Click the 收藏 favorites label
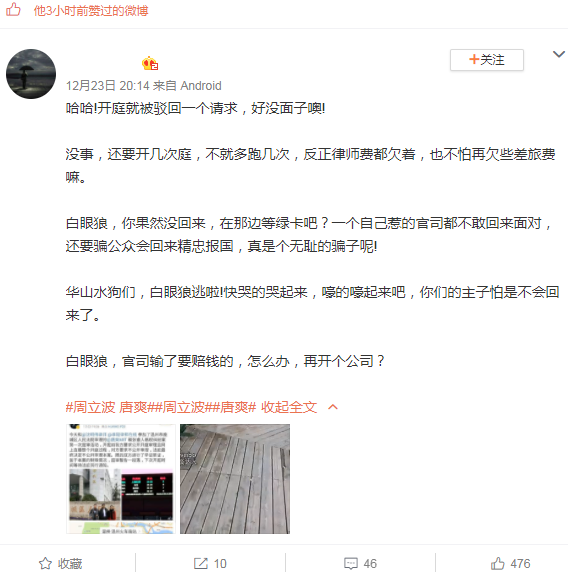The height and width of the screenshot is (572, 568). point(70,564)
